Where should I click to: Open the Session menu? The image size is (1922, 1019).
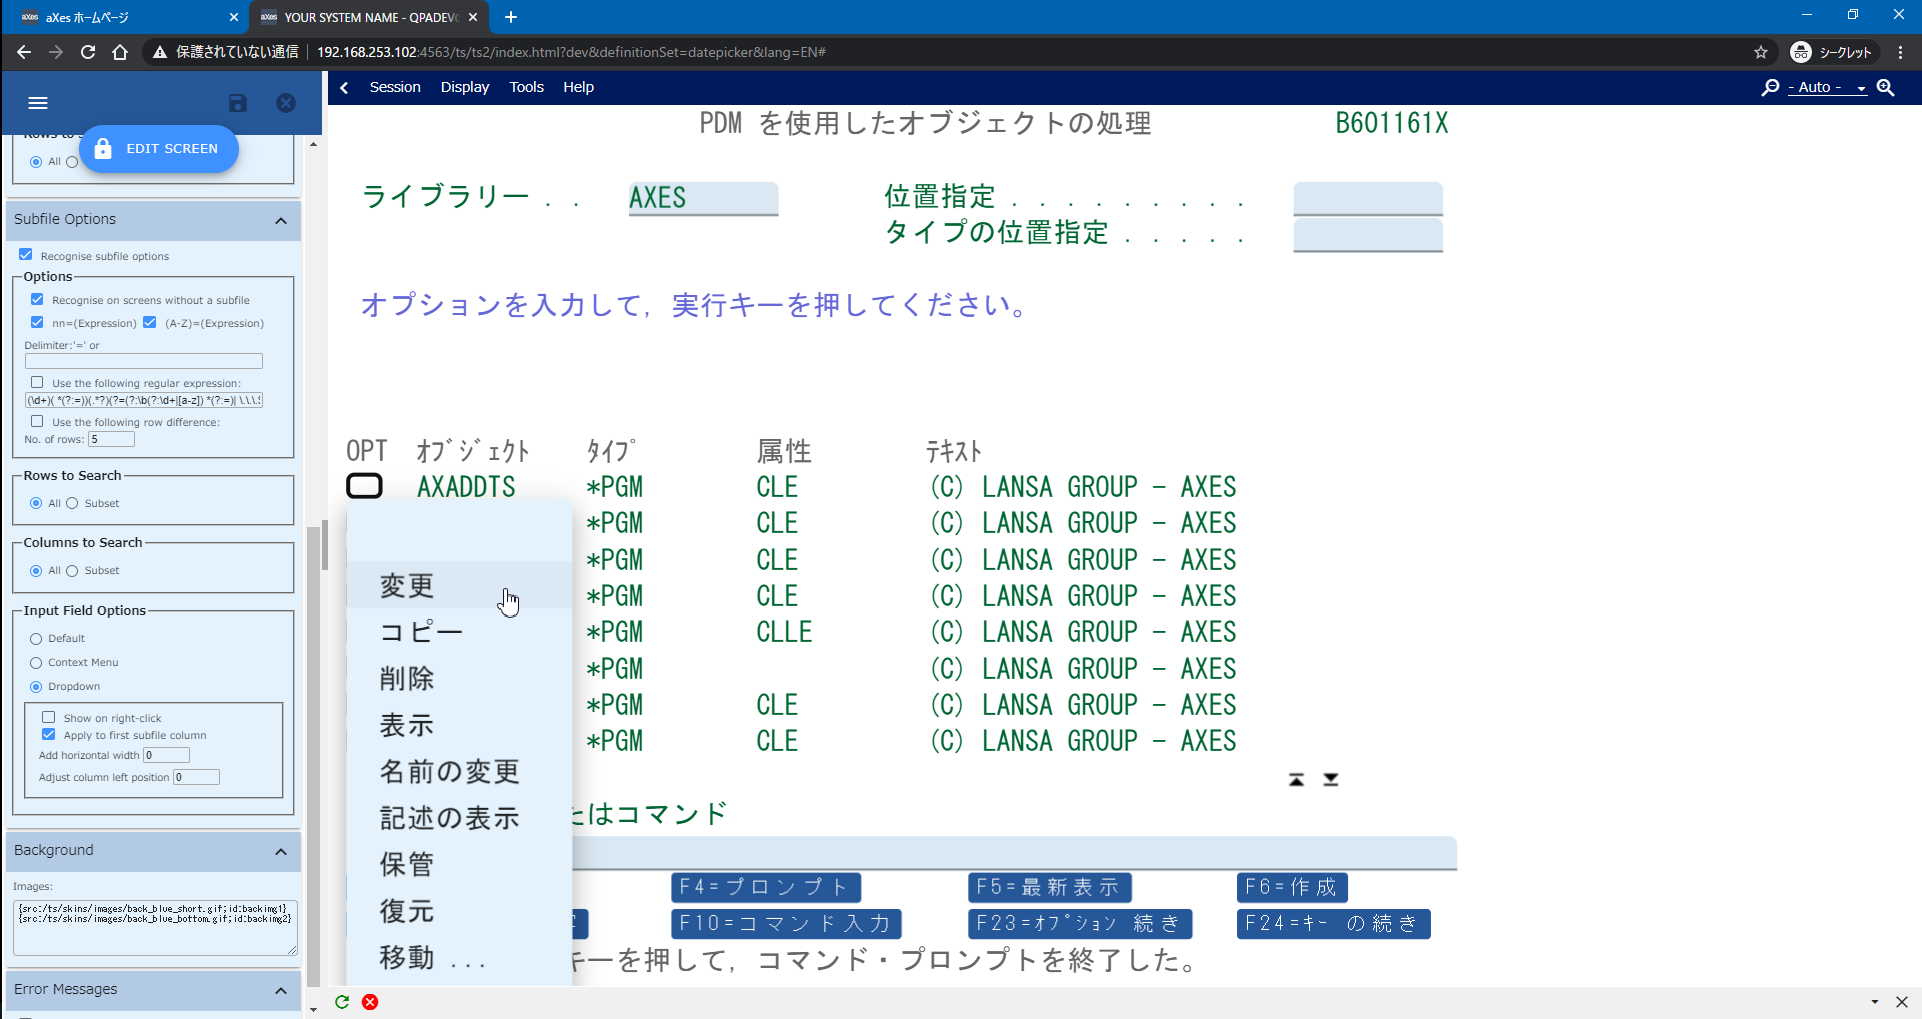pyautogui.click(x=394, y=87)
